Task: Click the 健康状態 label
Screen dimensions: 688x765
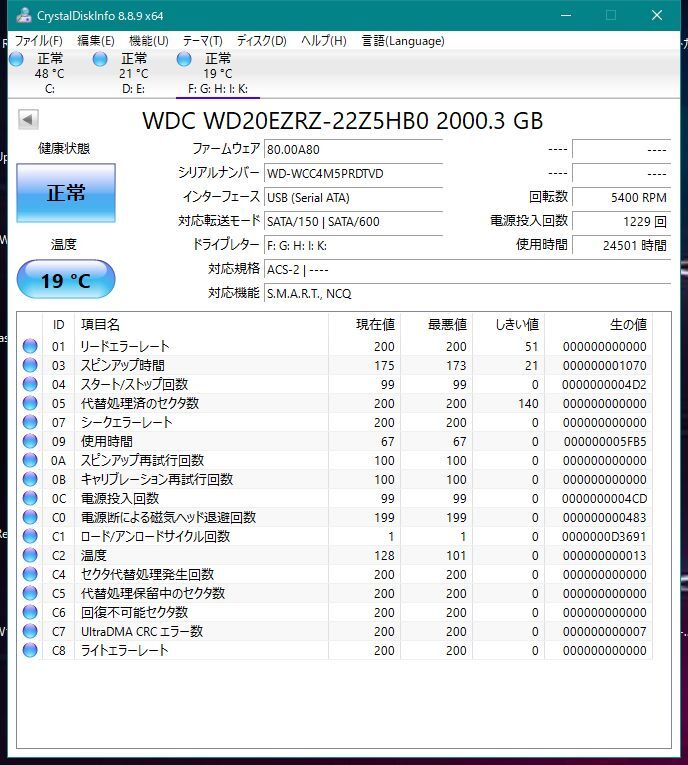Action: [x=64, y=148]
